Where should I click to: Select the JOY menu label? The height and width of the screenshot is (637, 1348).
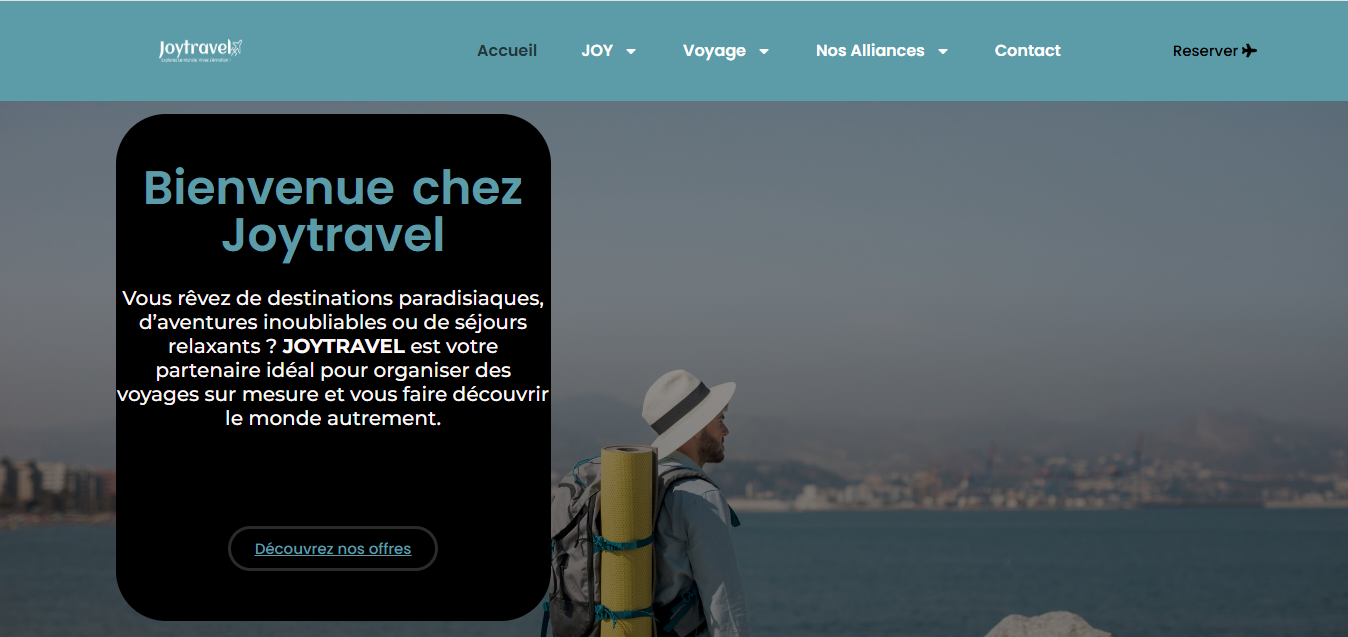click(597, 50)
